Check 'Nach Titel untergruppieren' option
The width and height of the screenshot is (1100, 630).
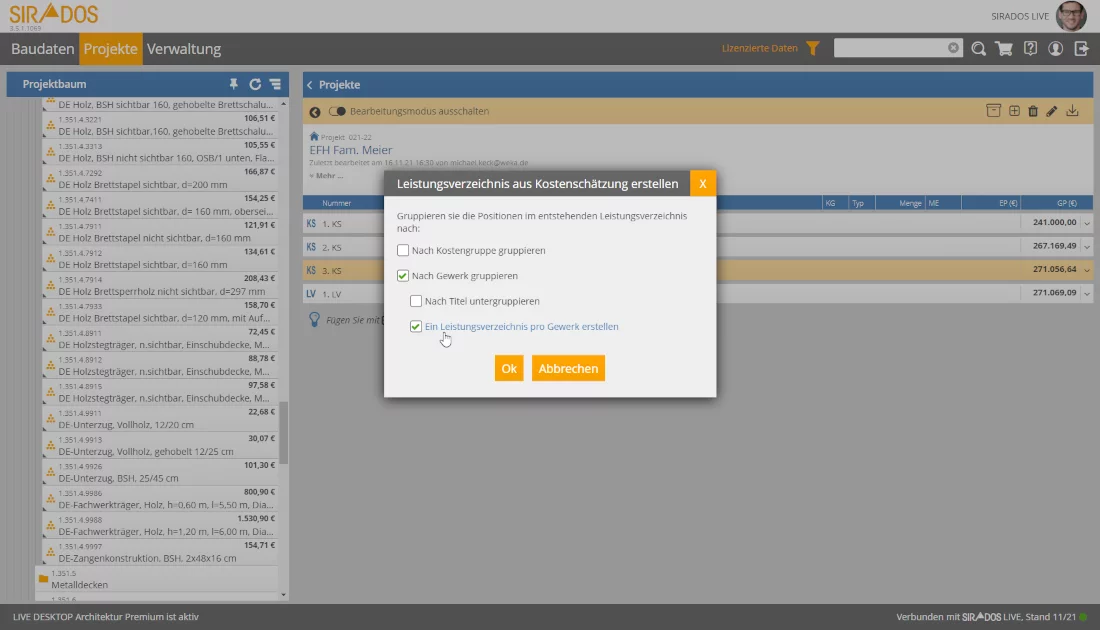pos(416,301)
